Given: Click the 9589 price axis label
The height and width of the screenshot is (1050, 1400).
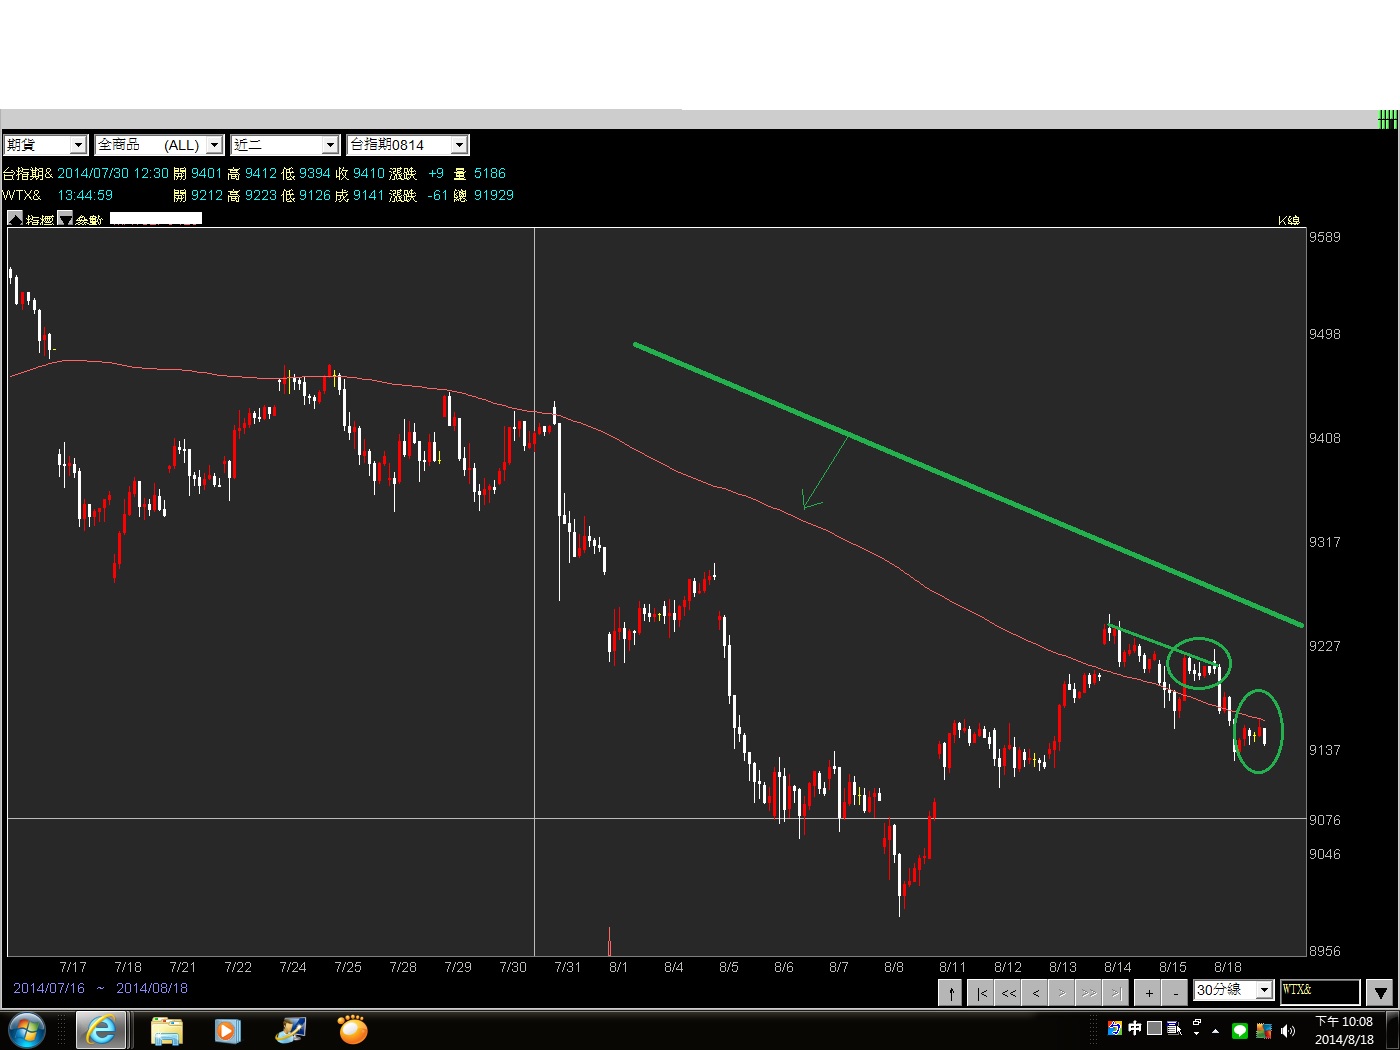Looking at the screenshot, I should (x=1325, y=237).
